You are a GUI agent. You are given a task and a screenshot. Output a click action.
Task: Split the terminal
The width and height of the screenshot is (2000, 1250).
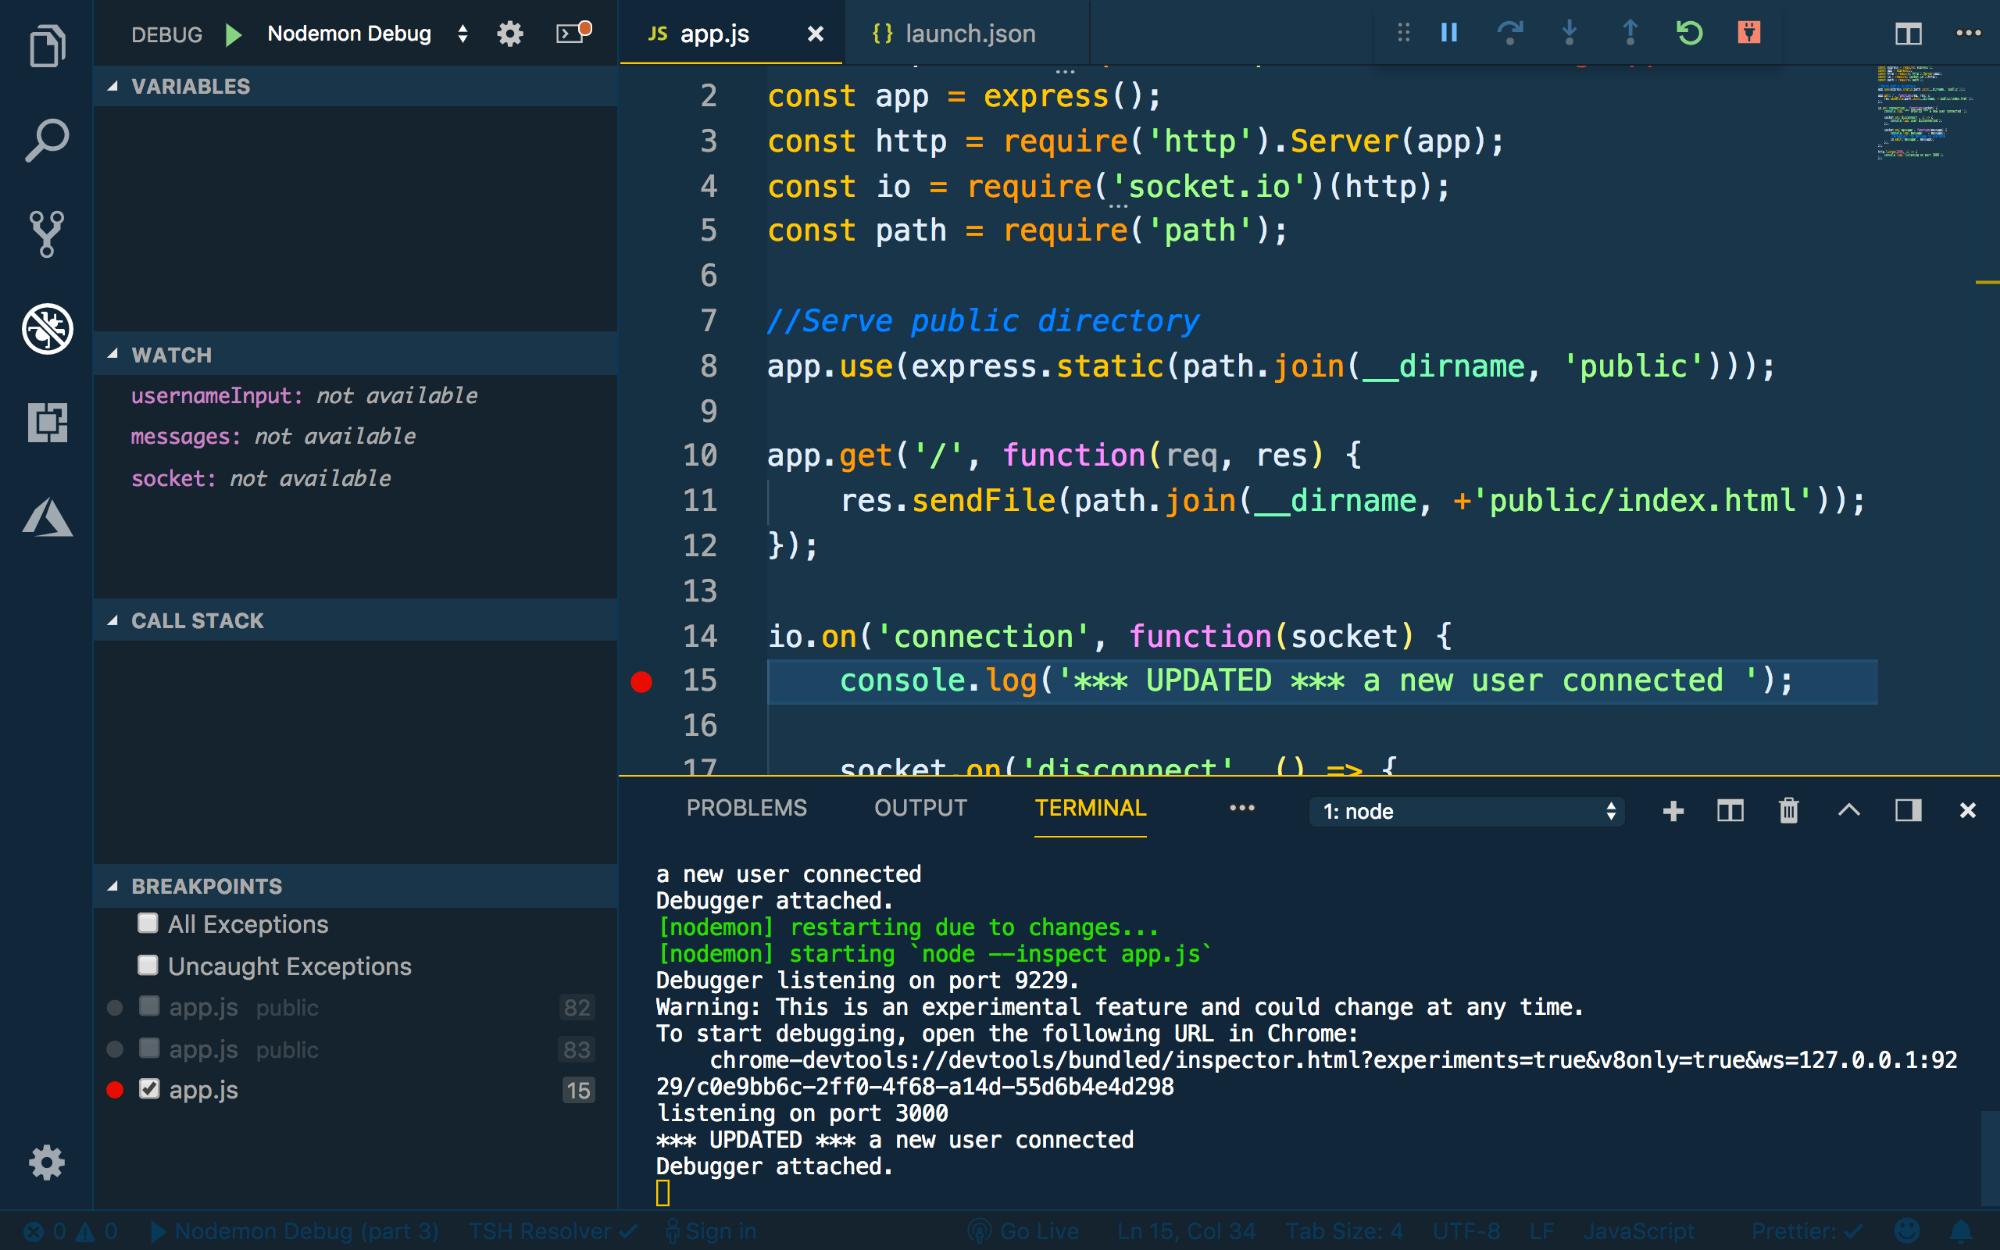(x=1730, y=811)
